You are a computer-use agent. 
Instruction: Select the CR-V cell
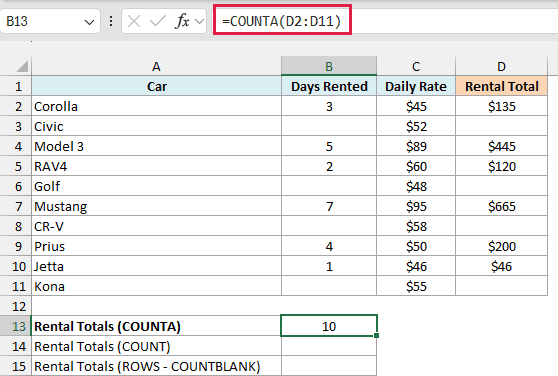157,226
